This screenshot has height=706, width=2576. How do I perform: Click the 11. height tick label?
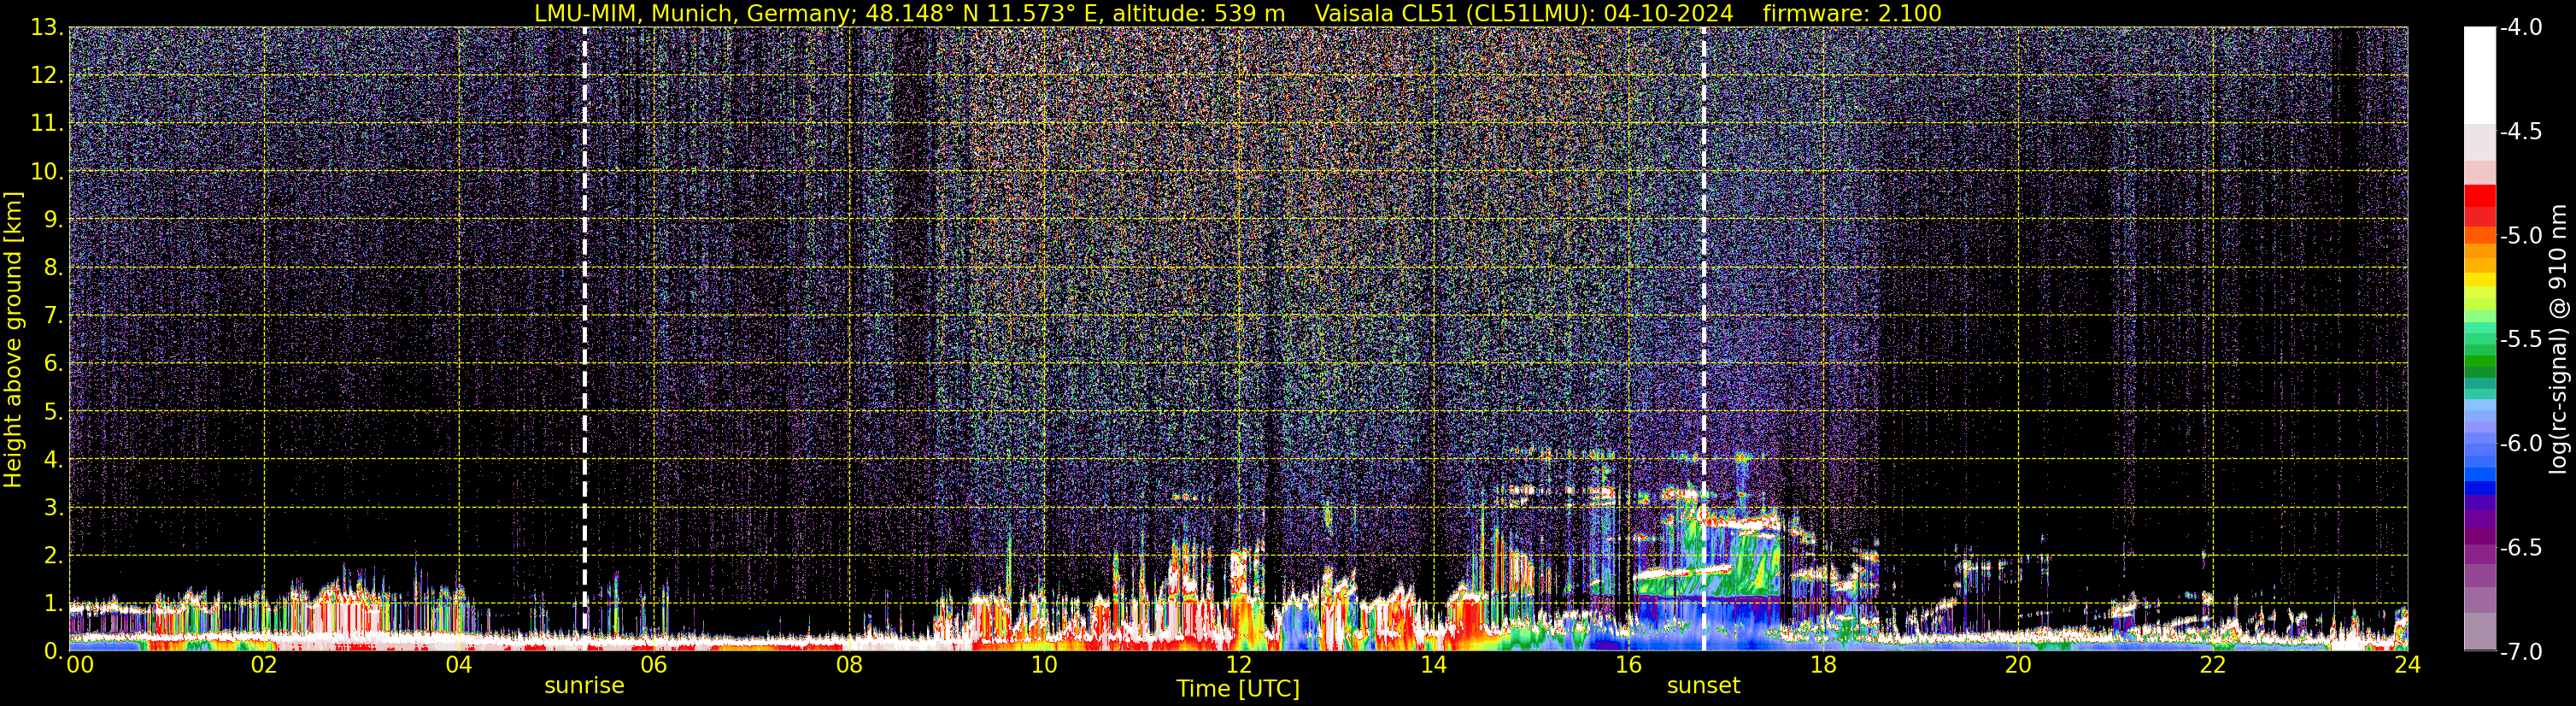(46, 123)
